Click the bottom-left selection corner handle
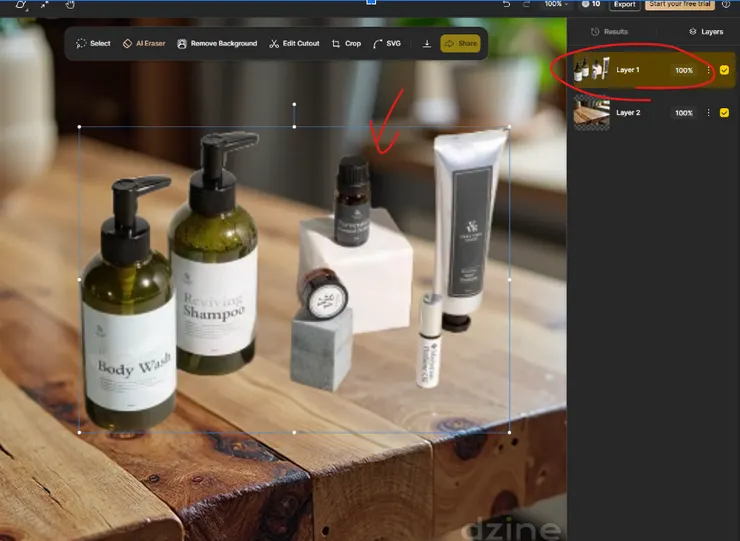 coord(79,432)
